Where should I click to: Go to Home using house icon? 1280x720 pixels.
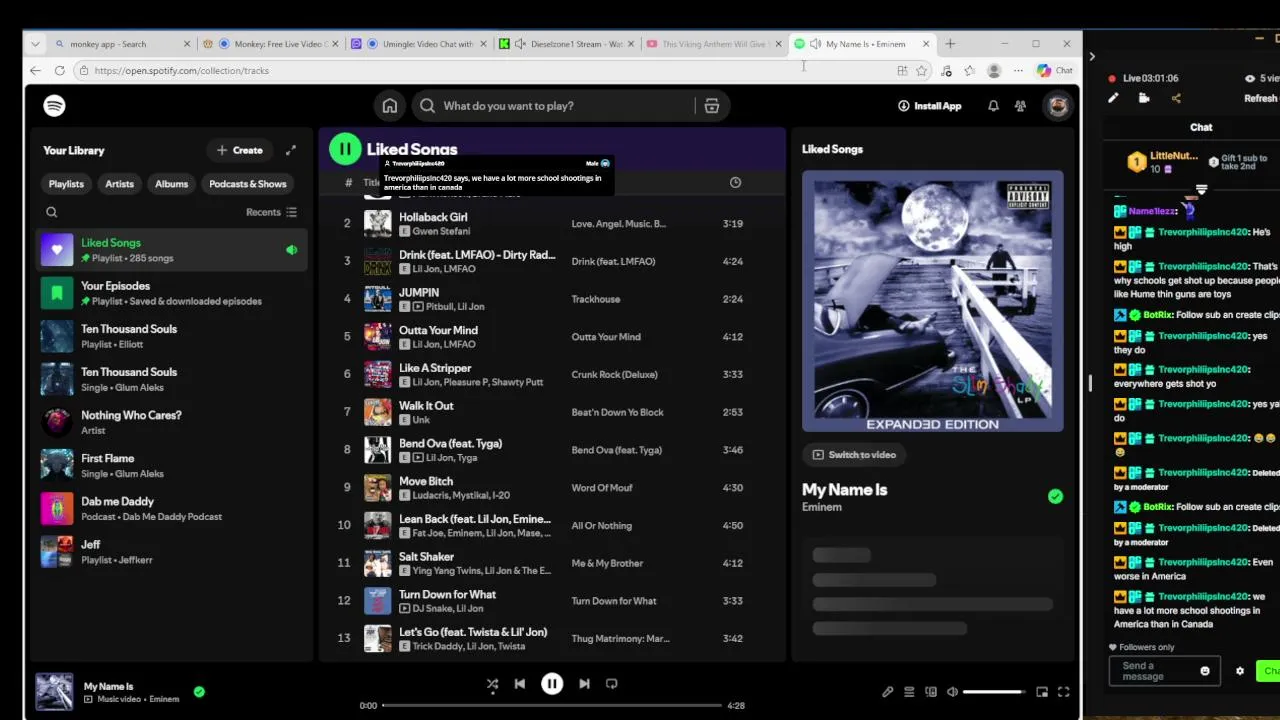[390, 106]
